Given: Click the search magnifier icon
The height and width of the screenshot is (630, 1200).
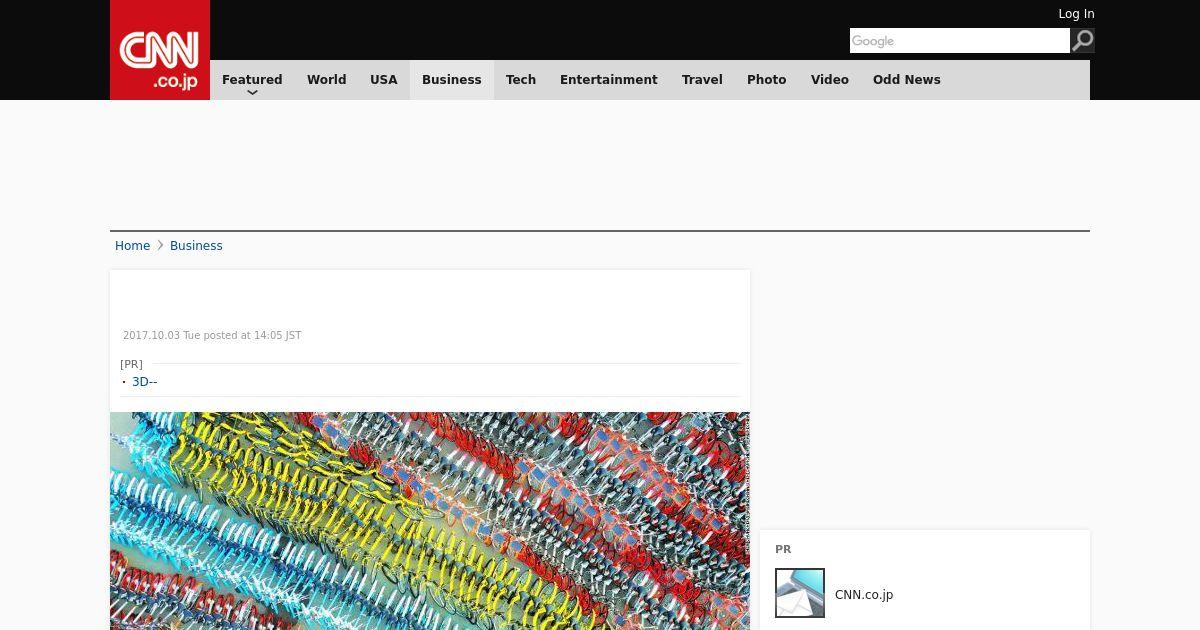Looking at the screenshot, I should [x=1083, y=40].
